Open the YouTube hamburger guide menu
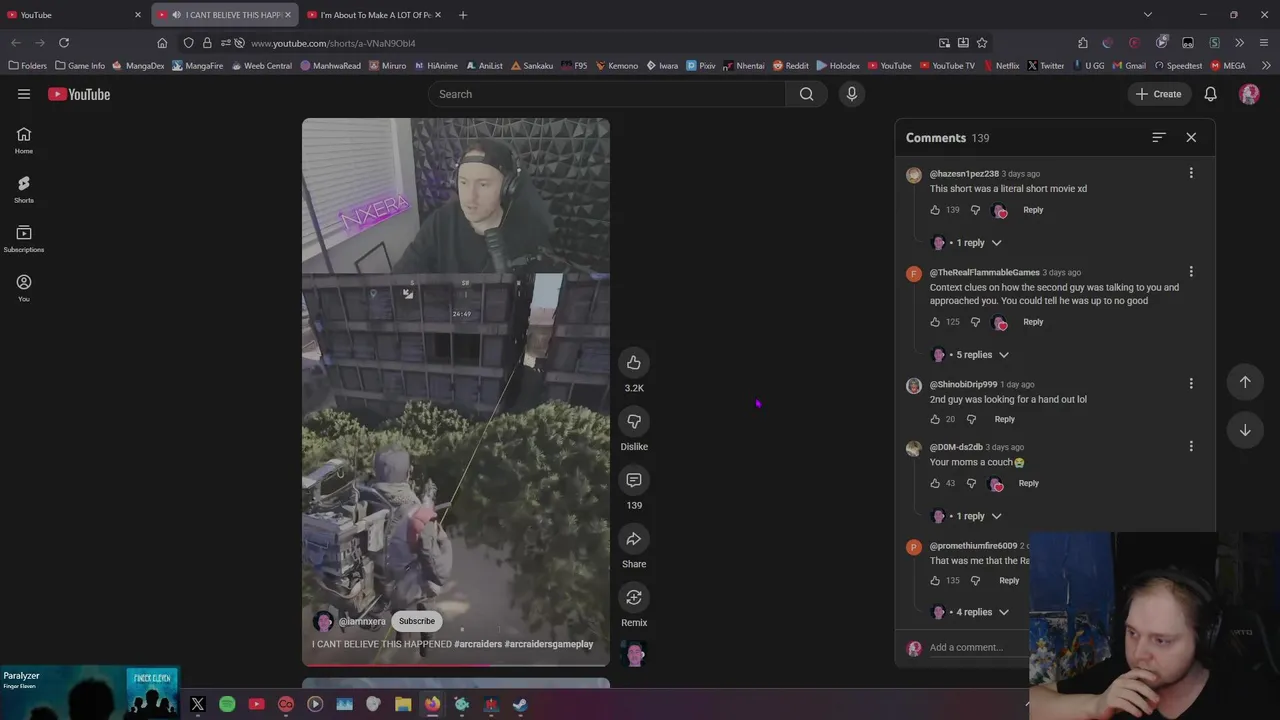Viewport: 1280px width, 720px height. (x=24, y=94)
